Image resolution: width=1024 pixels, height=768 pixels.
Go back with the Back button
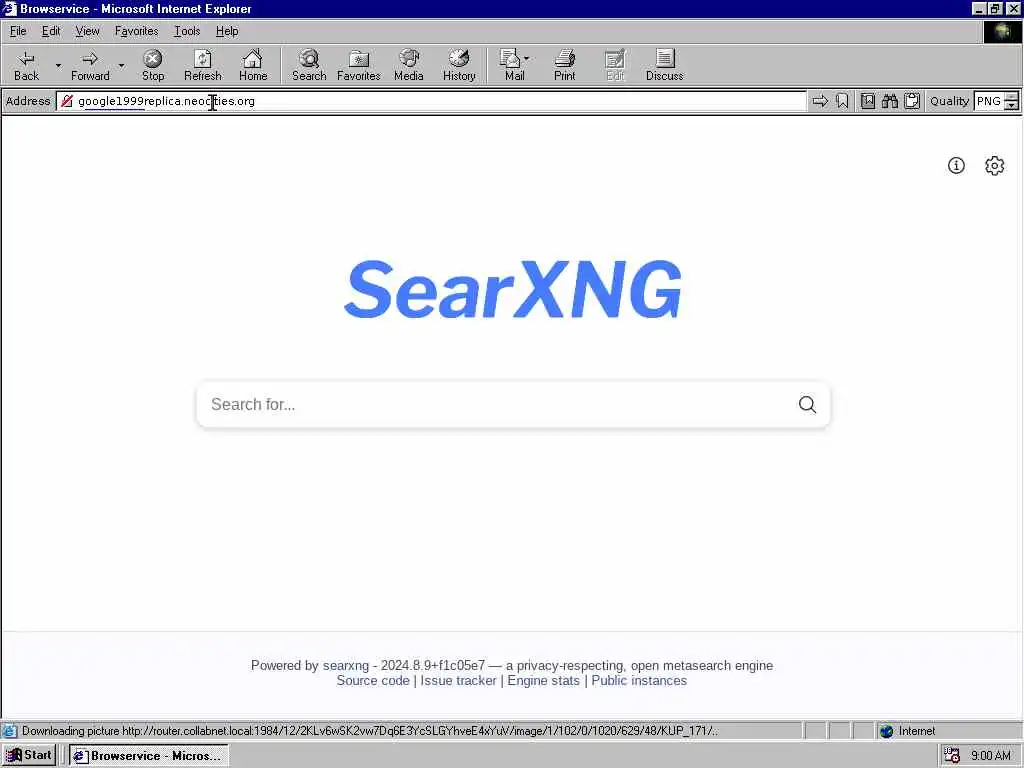(x=26, y=65)
